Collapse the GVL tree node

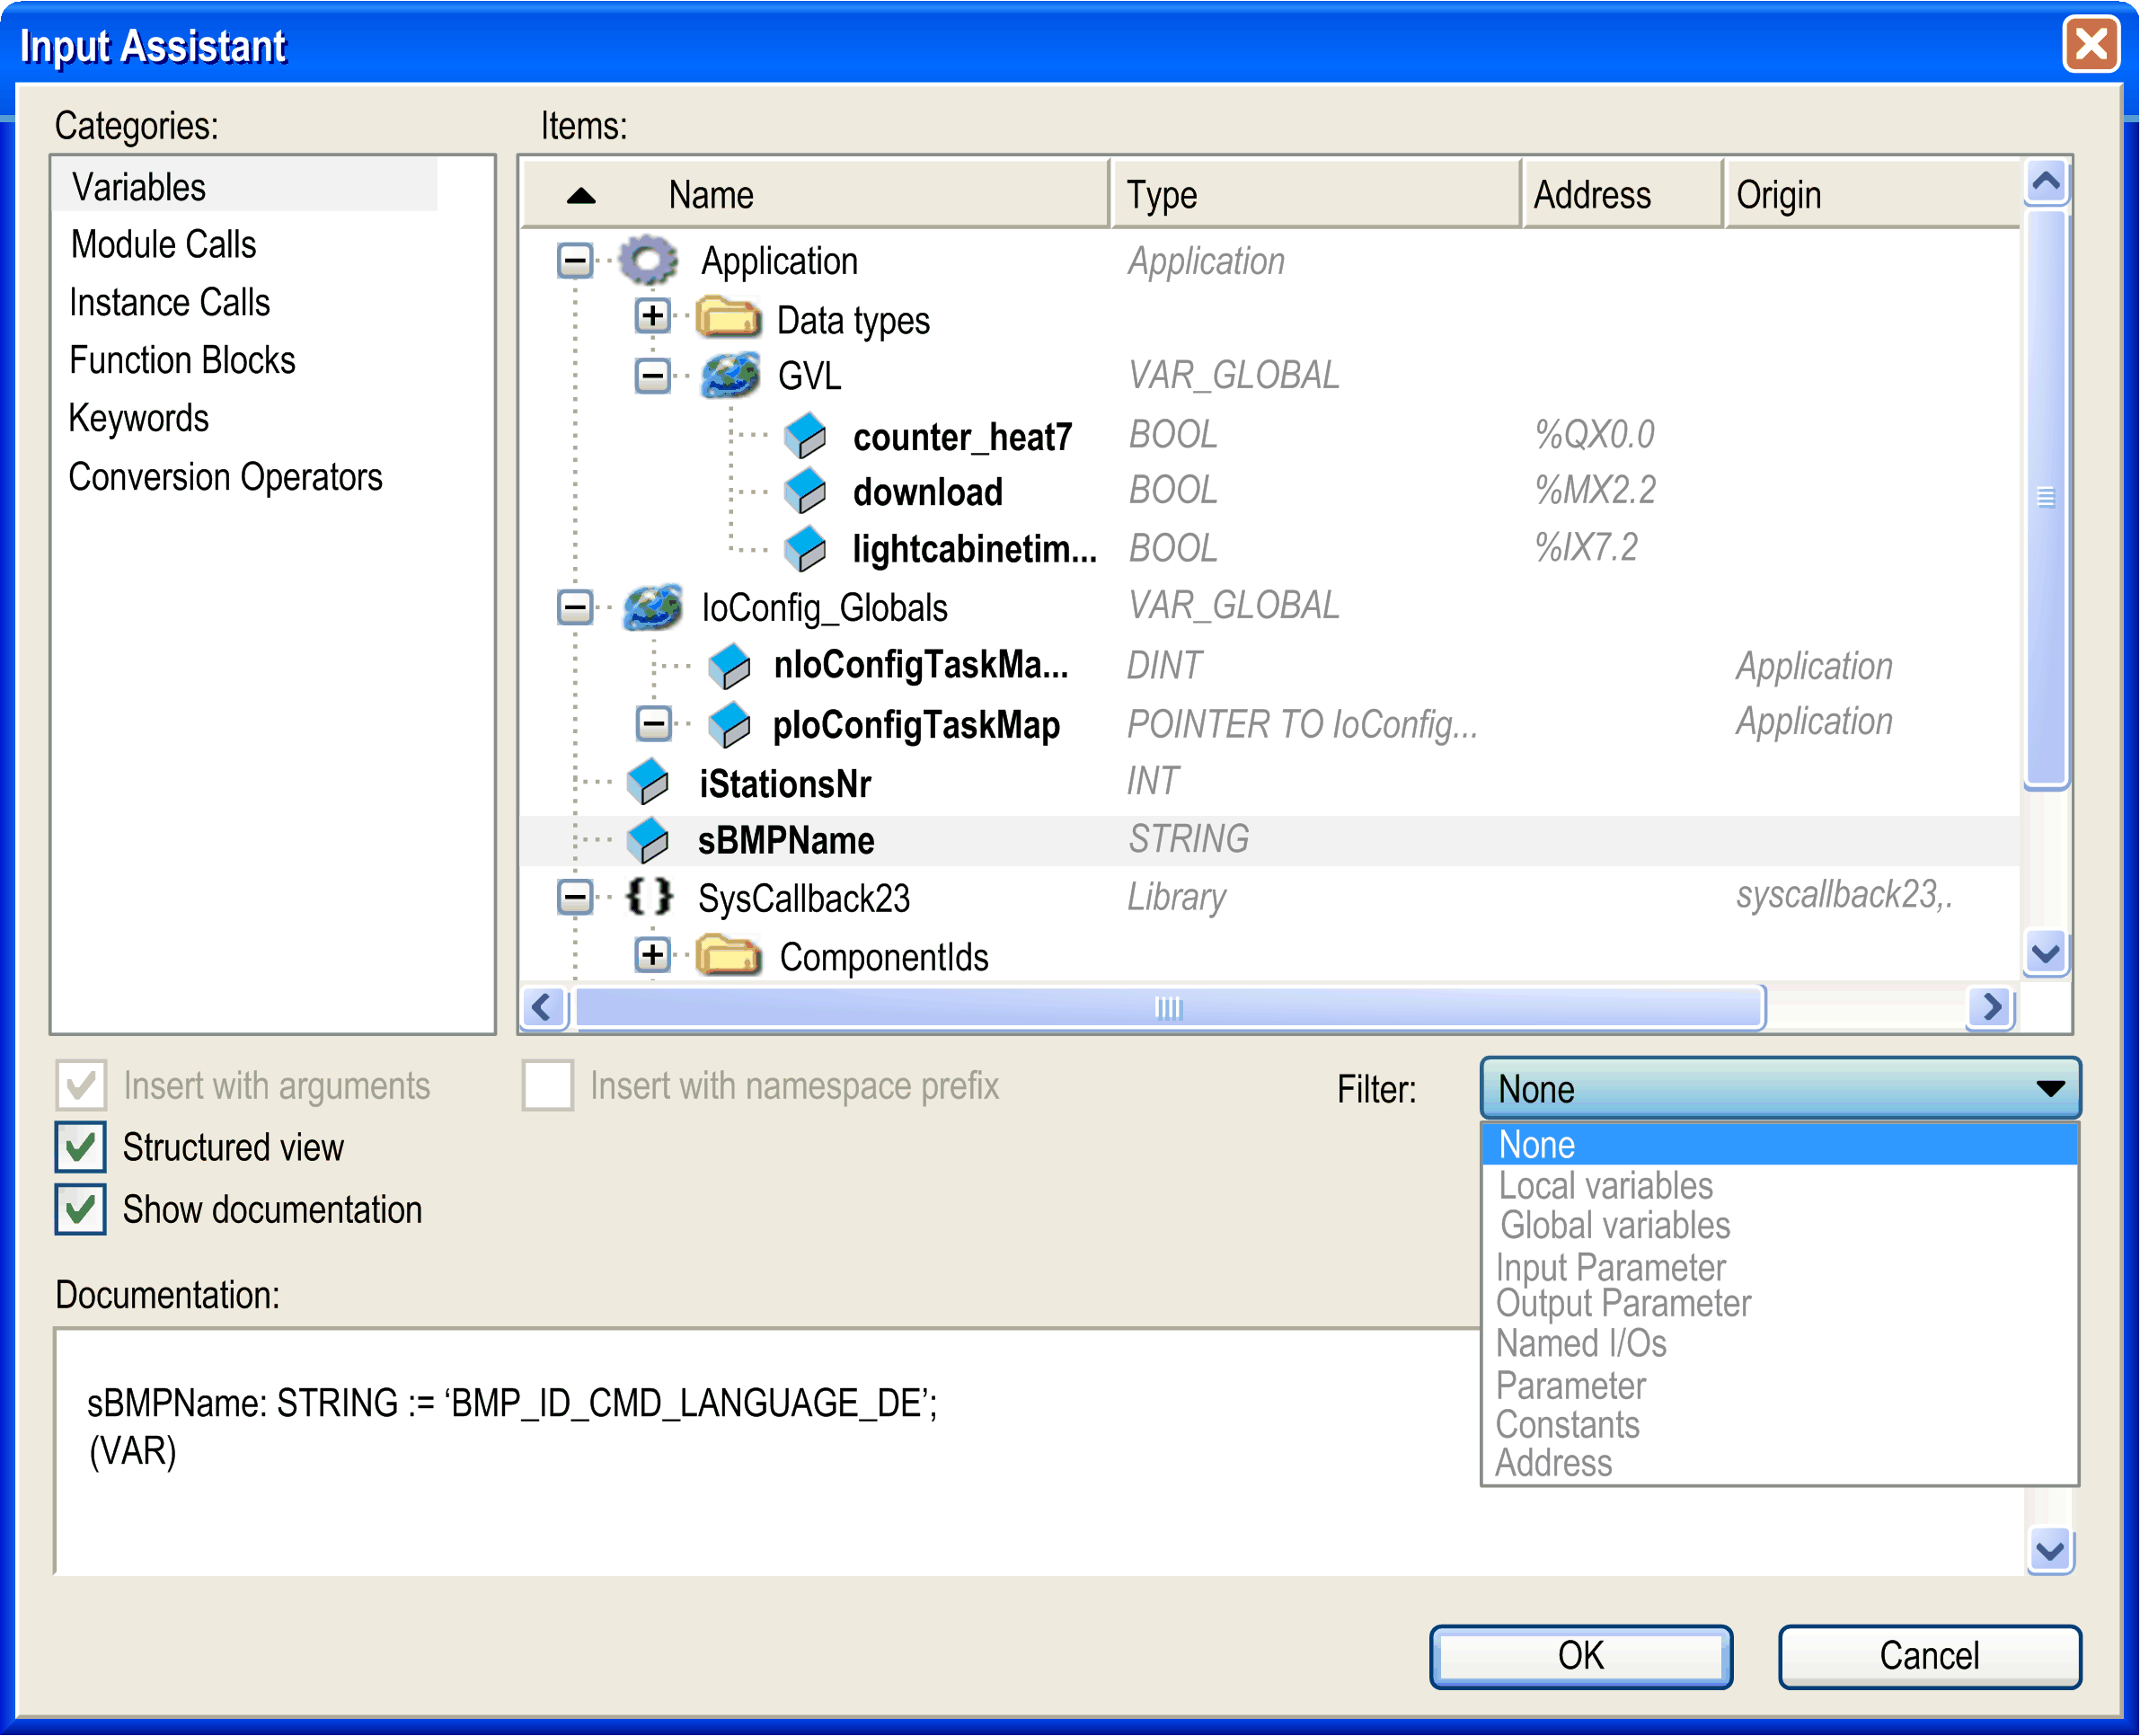pos(652,376)
